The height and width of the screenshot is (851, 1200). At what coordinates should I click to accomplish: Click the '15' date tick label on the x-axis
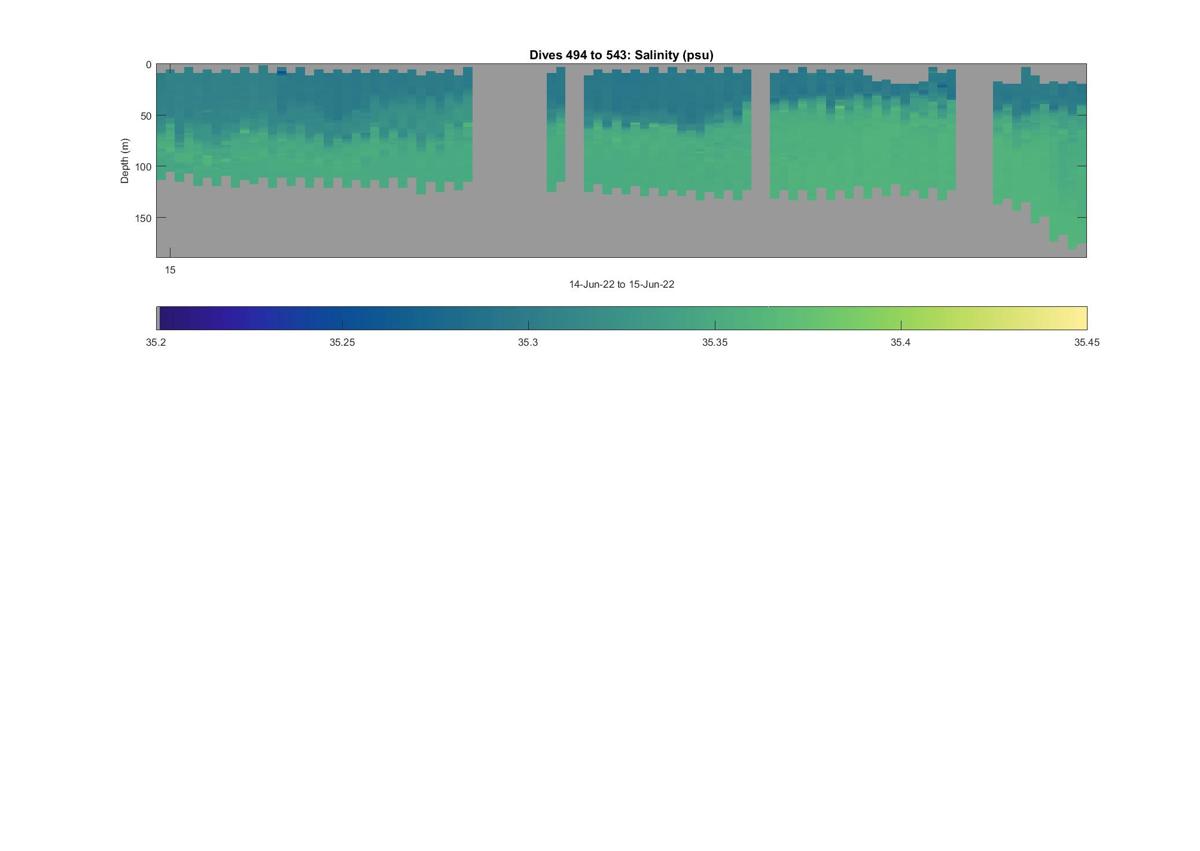(x=170, y=270)
